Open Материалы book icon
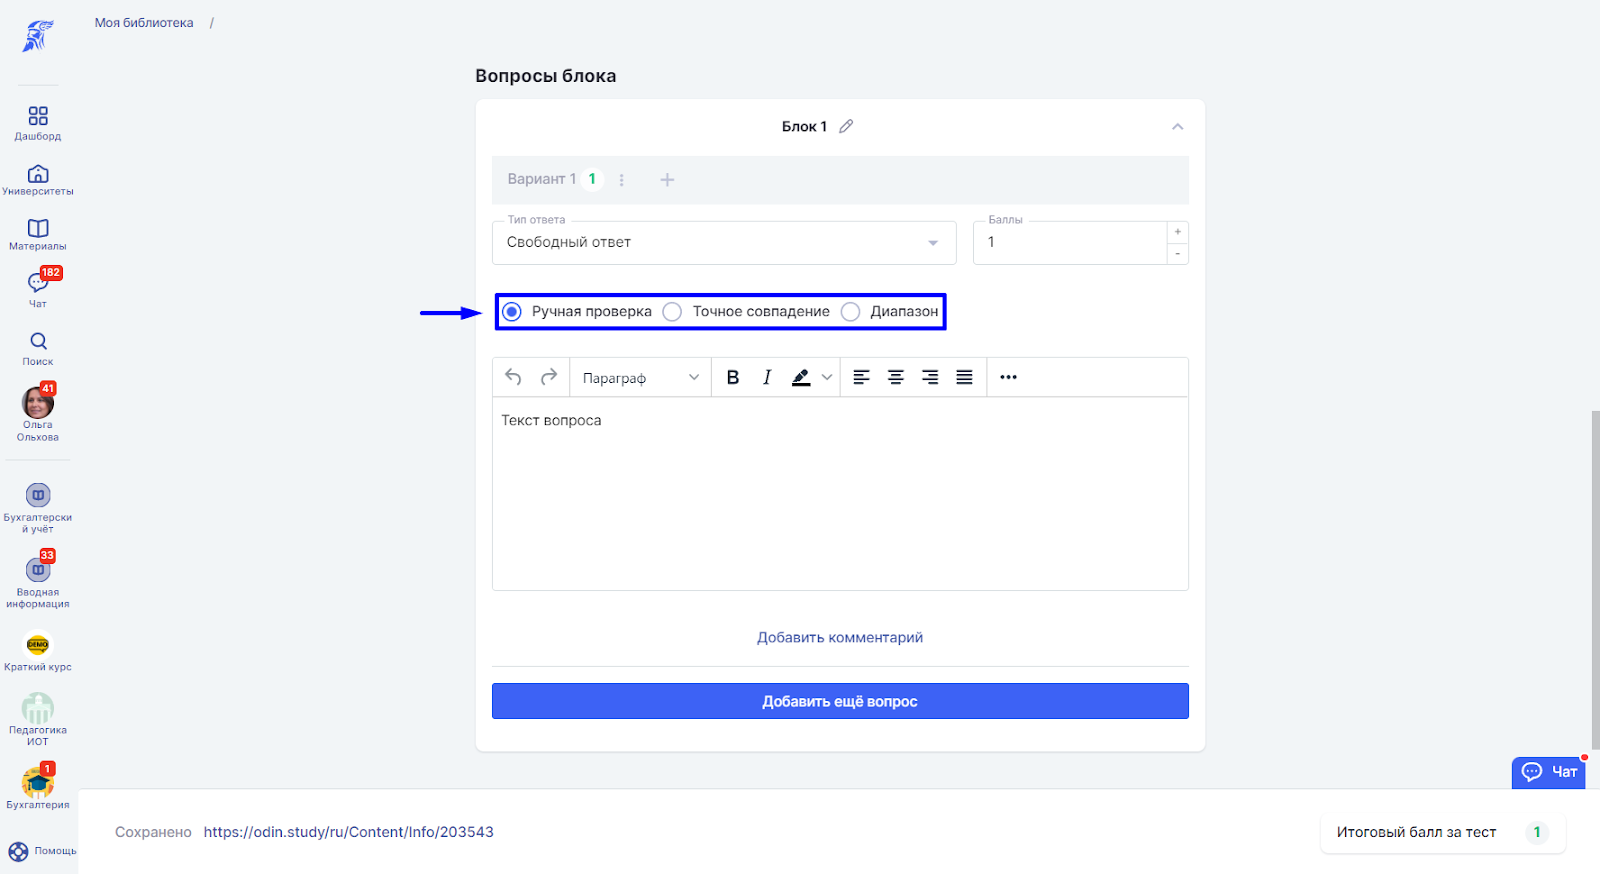The width and height of the screenshot is (1600, 874). pos(38,228)
